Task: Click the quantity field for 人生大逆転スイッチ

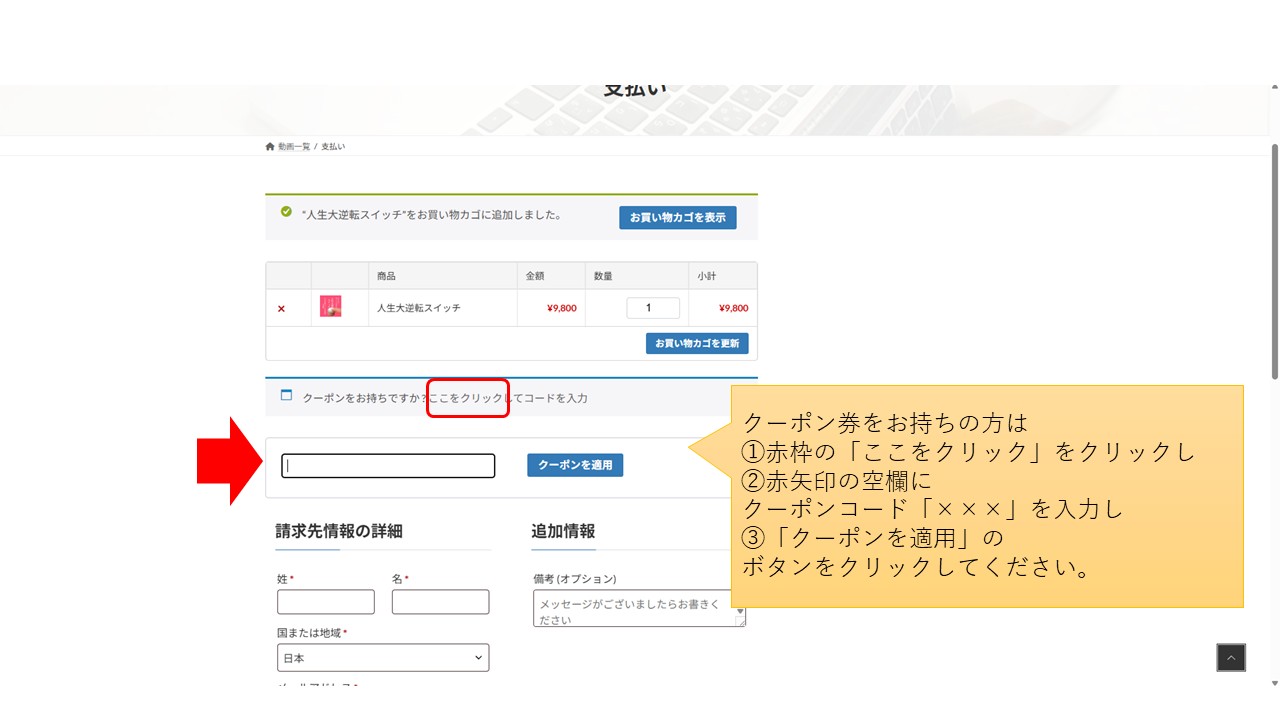Action: [653, 308]
